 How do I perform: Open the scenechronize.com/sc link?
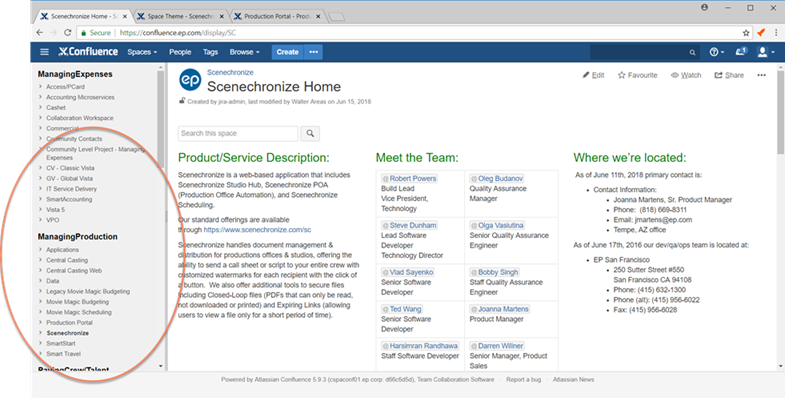coord(257,230)
